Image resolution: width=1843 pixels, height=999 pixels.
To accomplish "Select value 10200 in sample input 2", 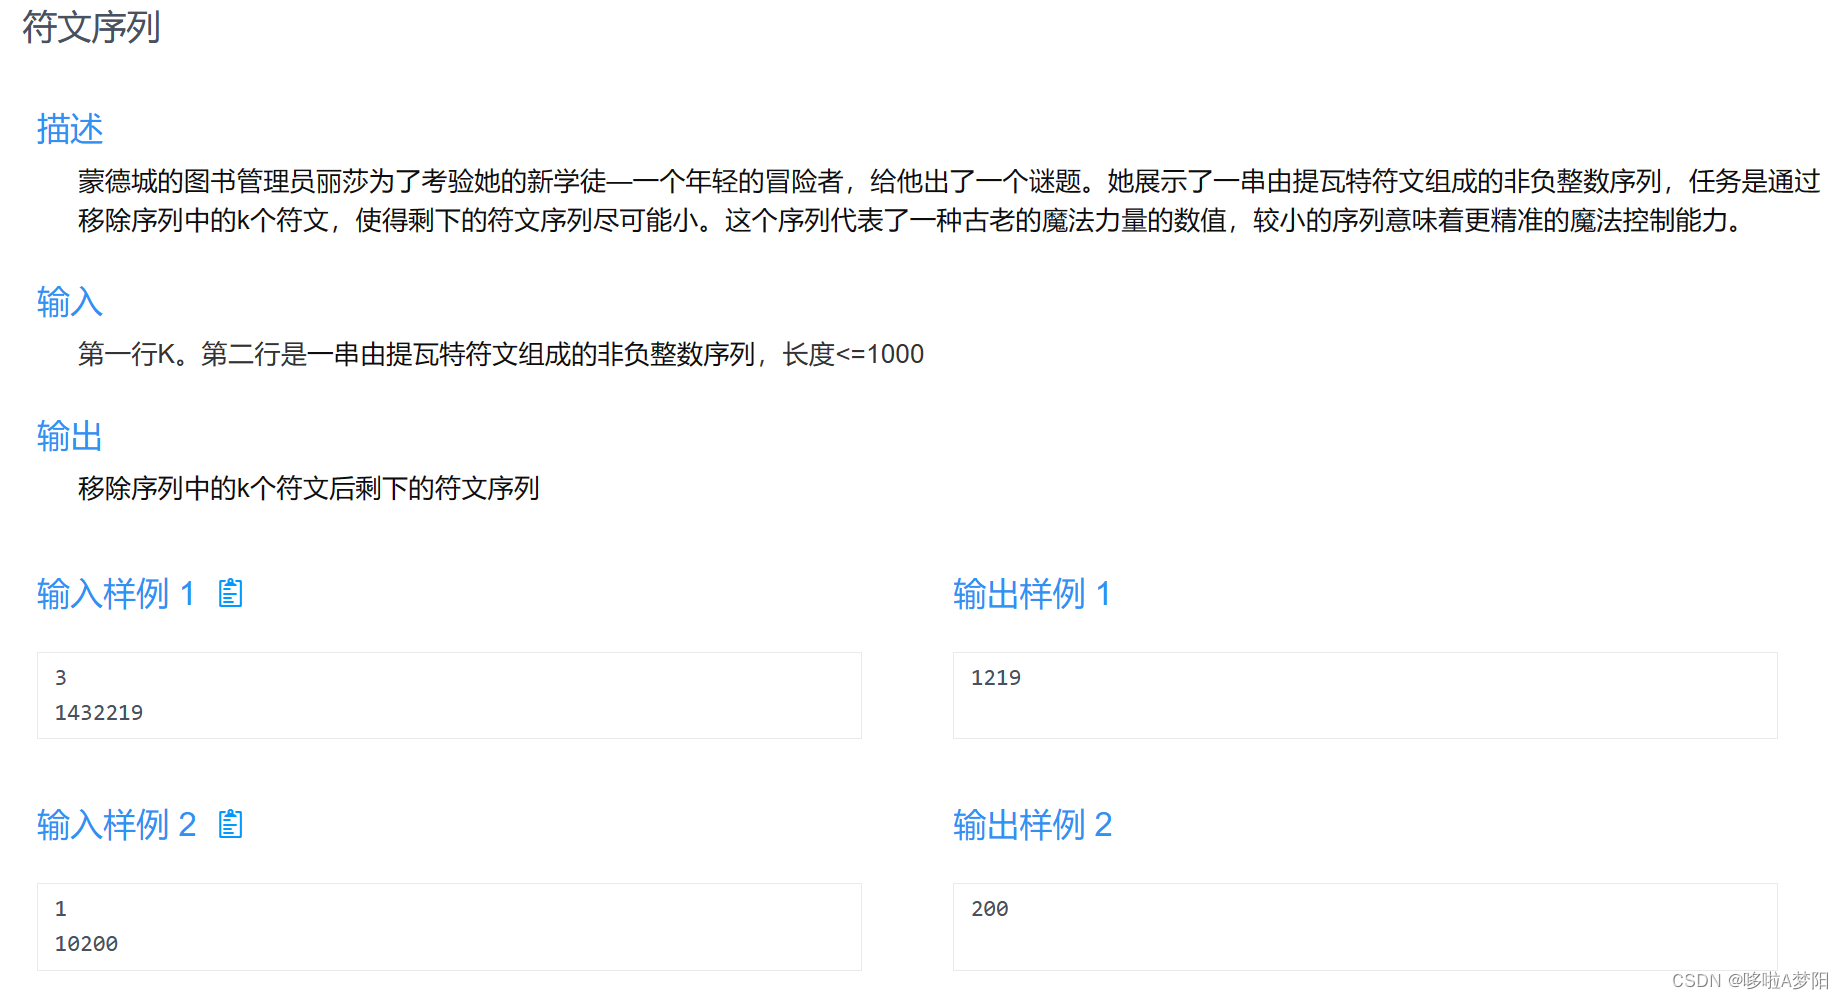I will coord(86,944).
